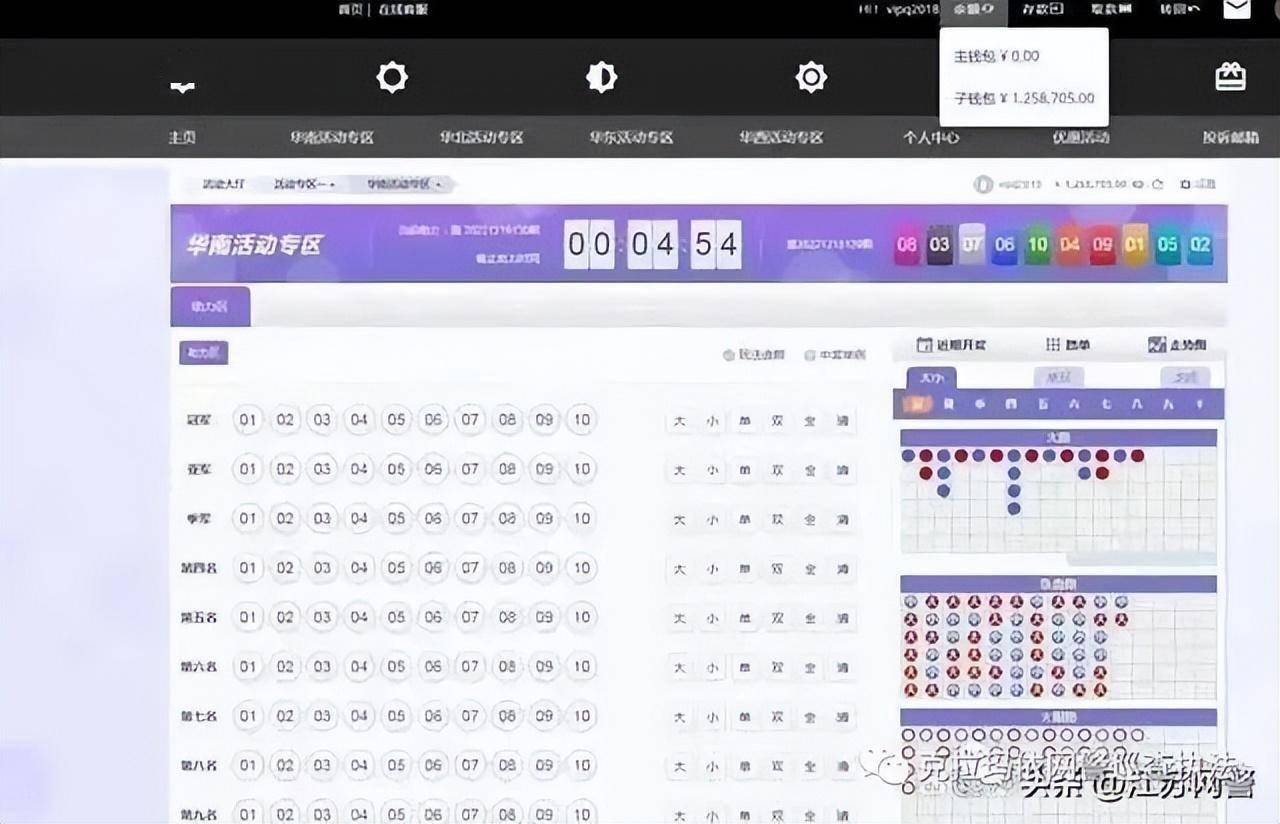Toggle 单 for the 亚军 row
Image resolution: width=1280 pixels, height=824 pixels.
point(744,470)
